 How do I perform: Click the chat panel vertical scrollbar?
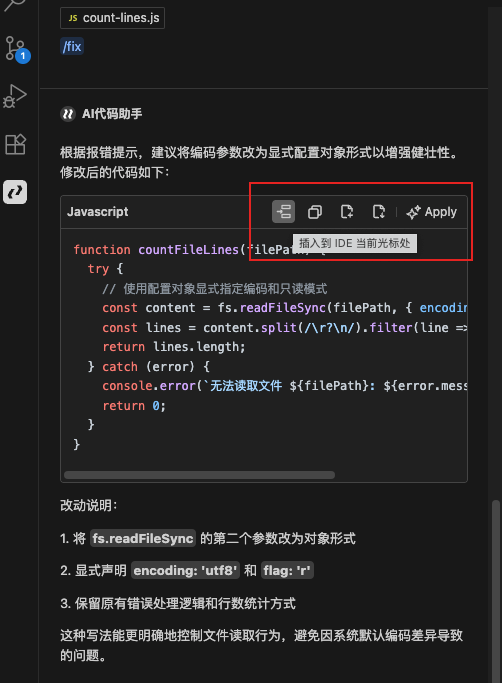[x=495, y=592]
